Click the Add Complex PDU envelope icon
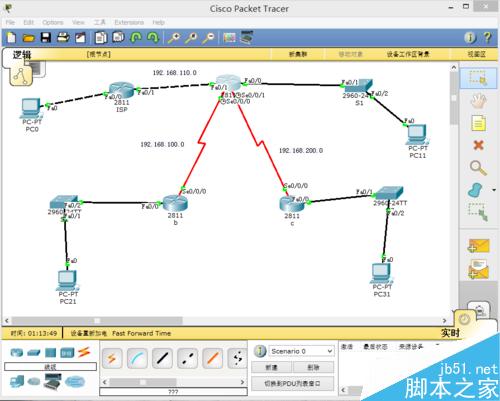 tap(478, 269)
